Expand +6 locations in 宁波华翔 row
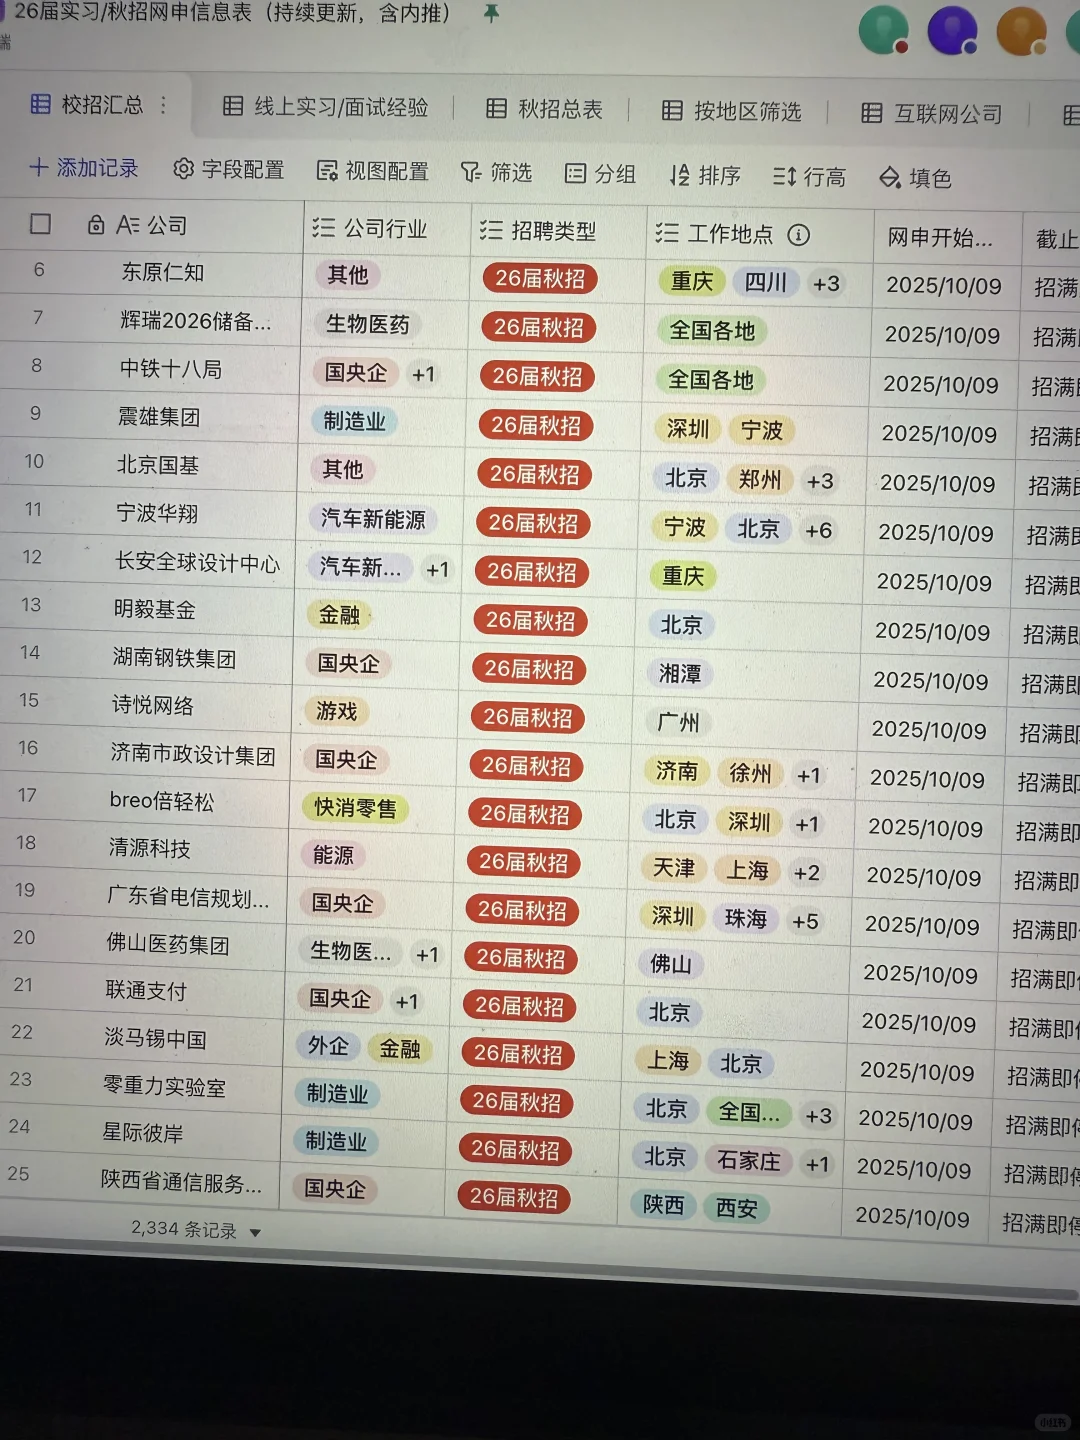Viewport: 1080px width, 1440px height. [818, 530]
